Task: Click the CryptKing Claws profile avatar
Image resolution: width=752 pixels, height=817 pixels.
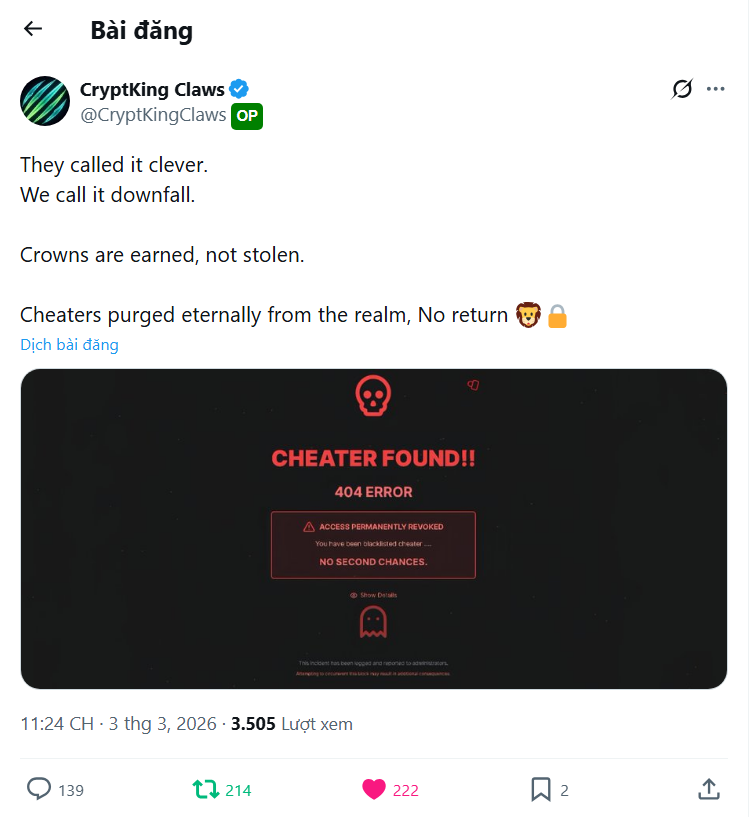Action: [45, 101]
